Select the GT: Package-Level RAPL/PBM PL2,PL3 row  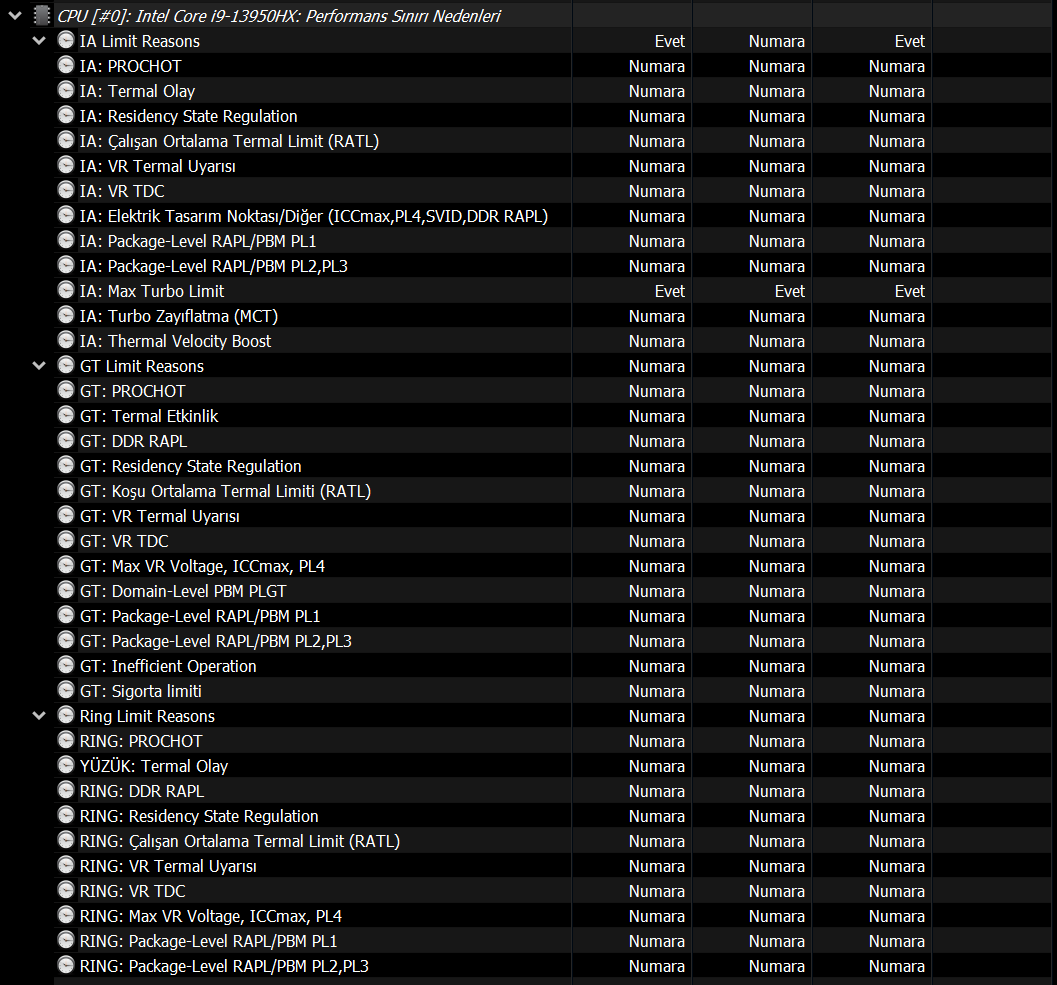pos(555,640)
